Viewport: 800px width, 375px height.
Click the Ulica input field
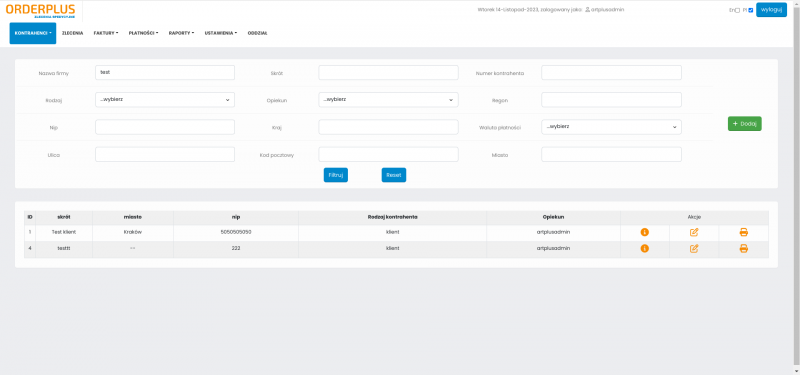165,154
